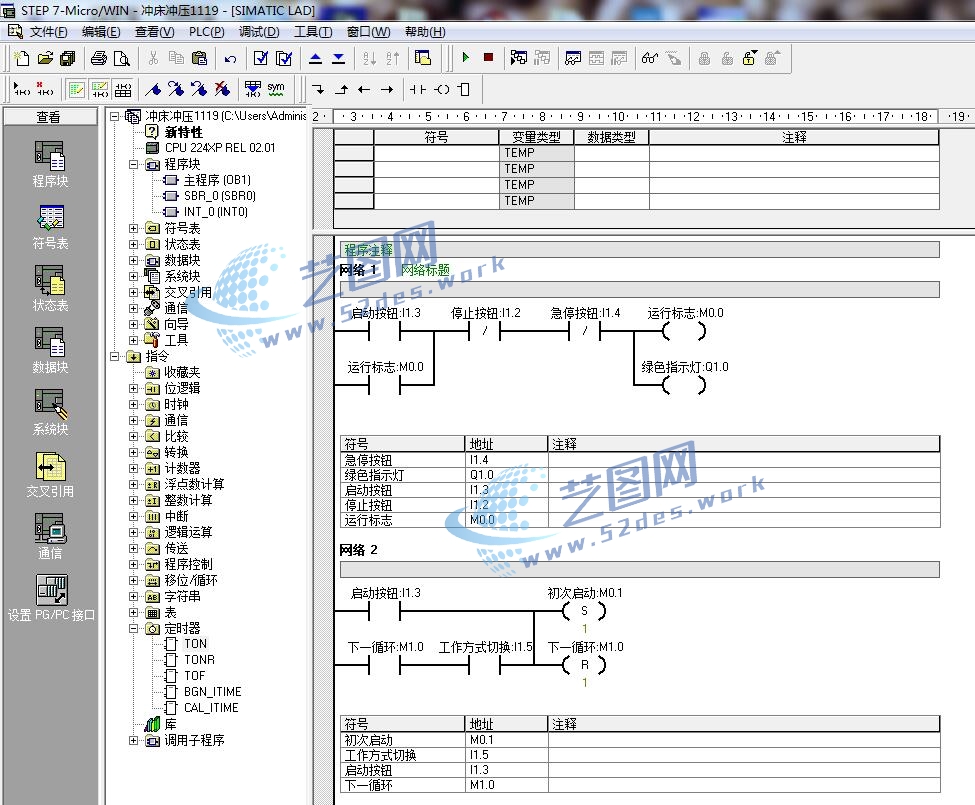
Task: Insert a box using the ladder toolbar
Action: click(464, 90)
